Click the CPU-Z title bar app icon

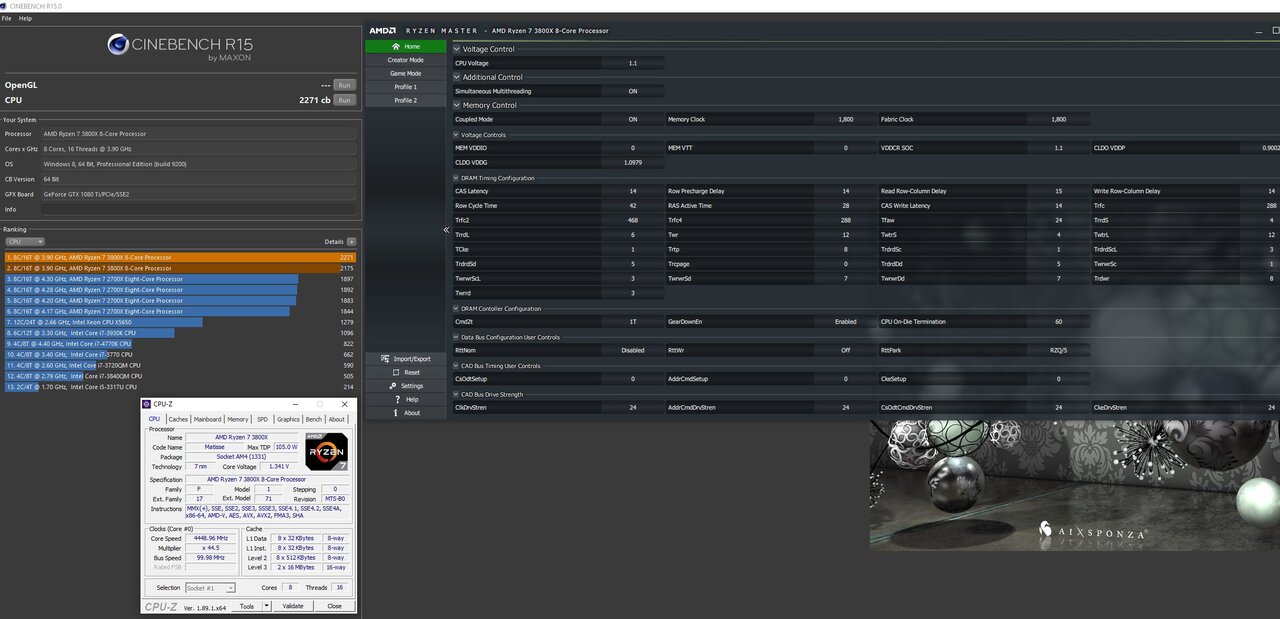click(x=148, y=403)
